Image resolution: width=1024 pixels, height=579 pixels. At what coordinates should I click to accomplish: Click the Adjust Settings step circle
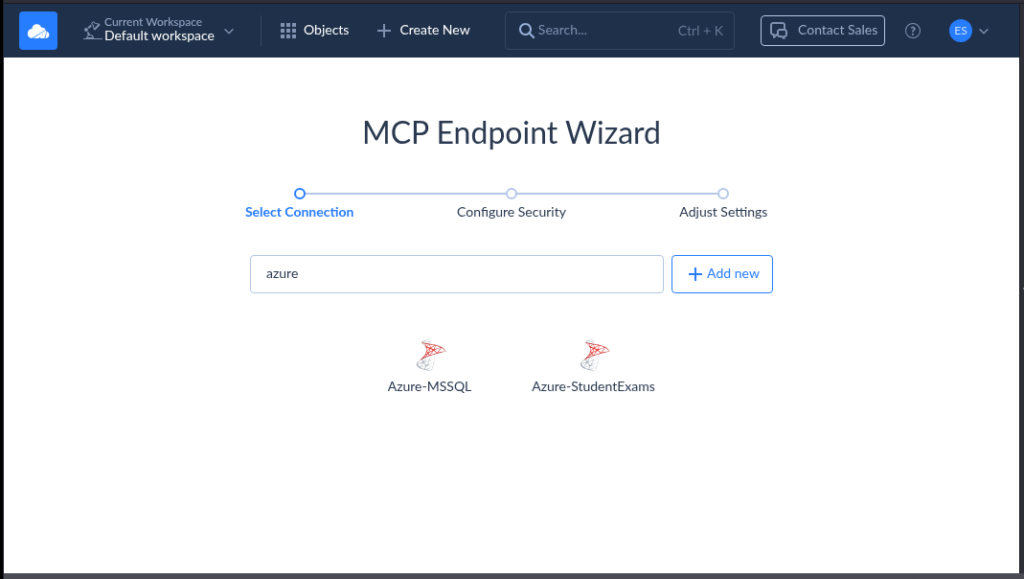[723, 194]
